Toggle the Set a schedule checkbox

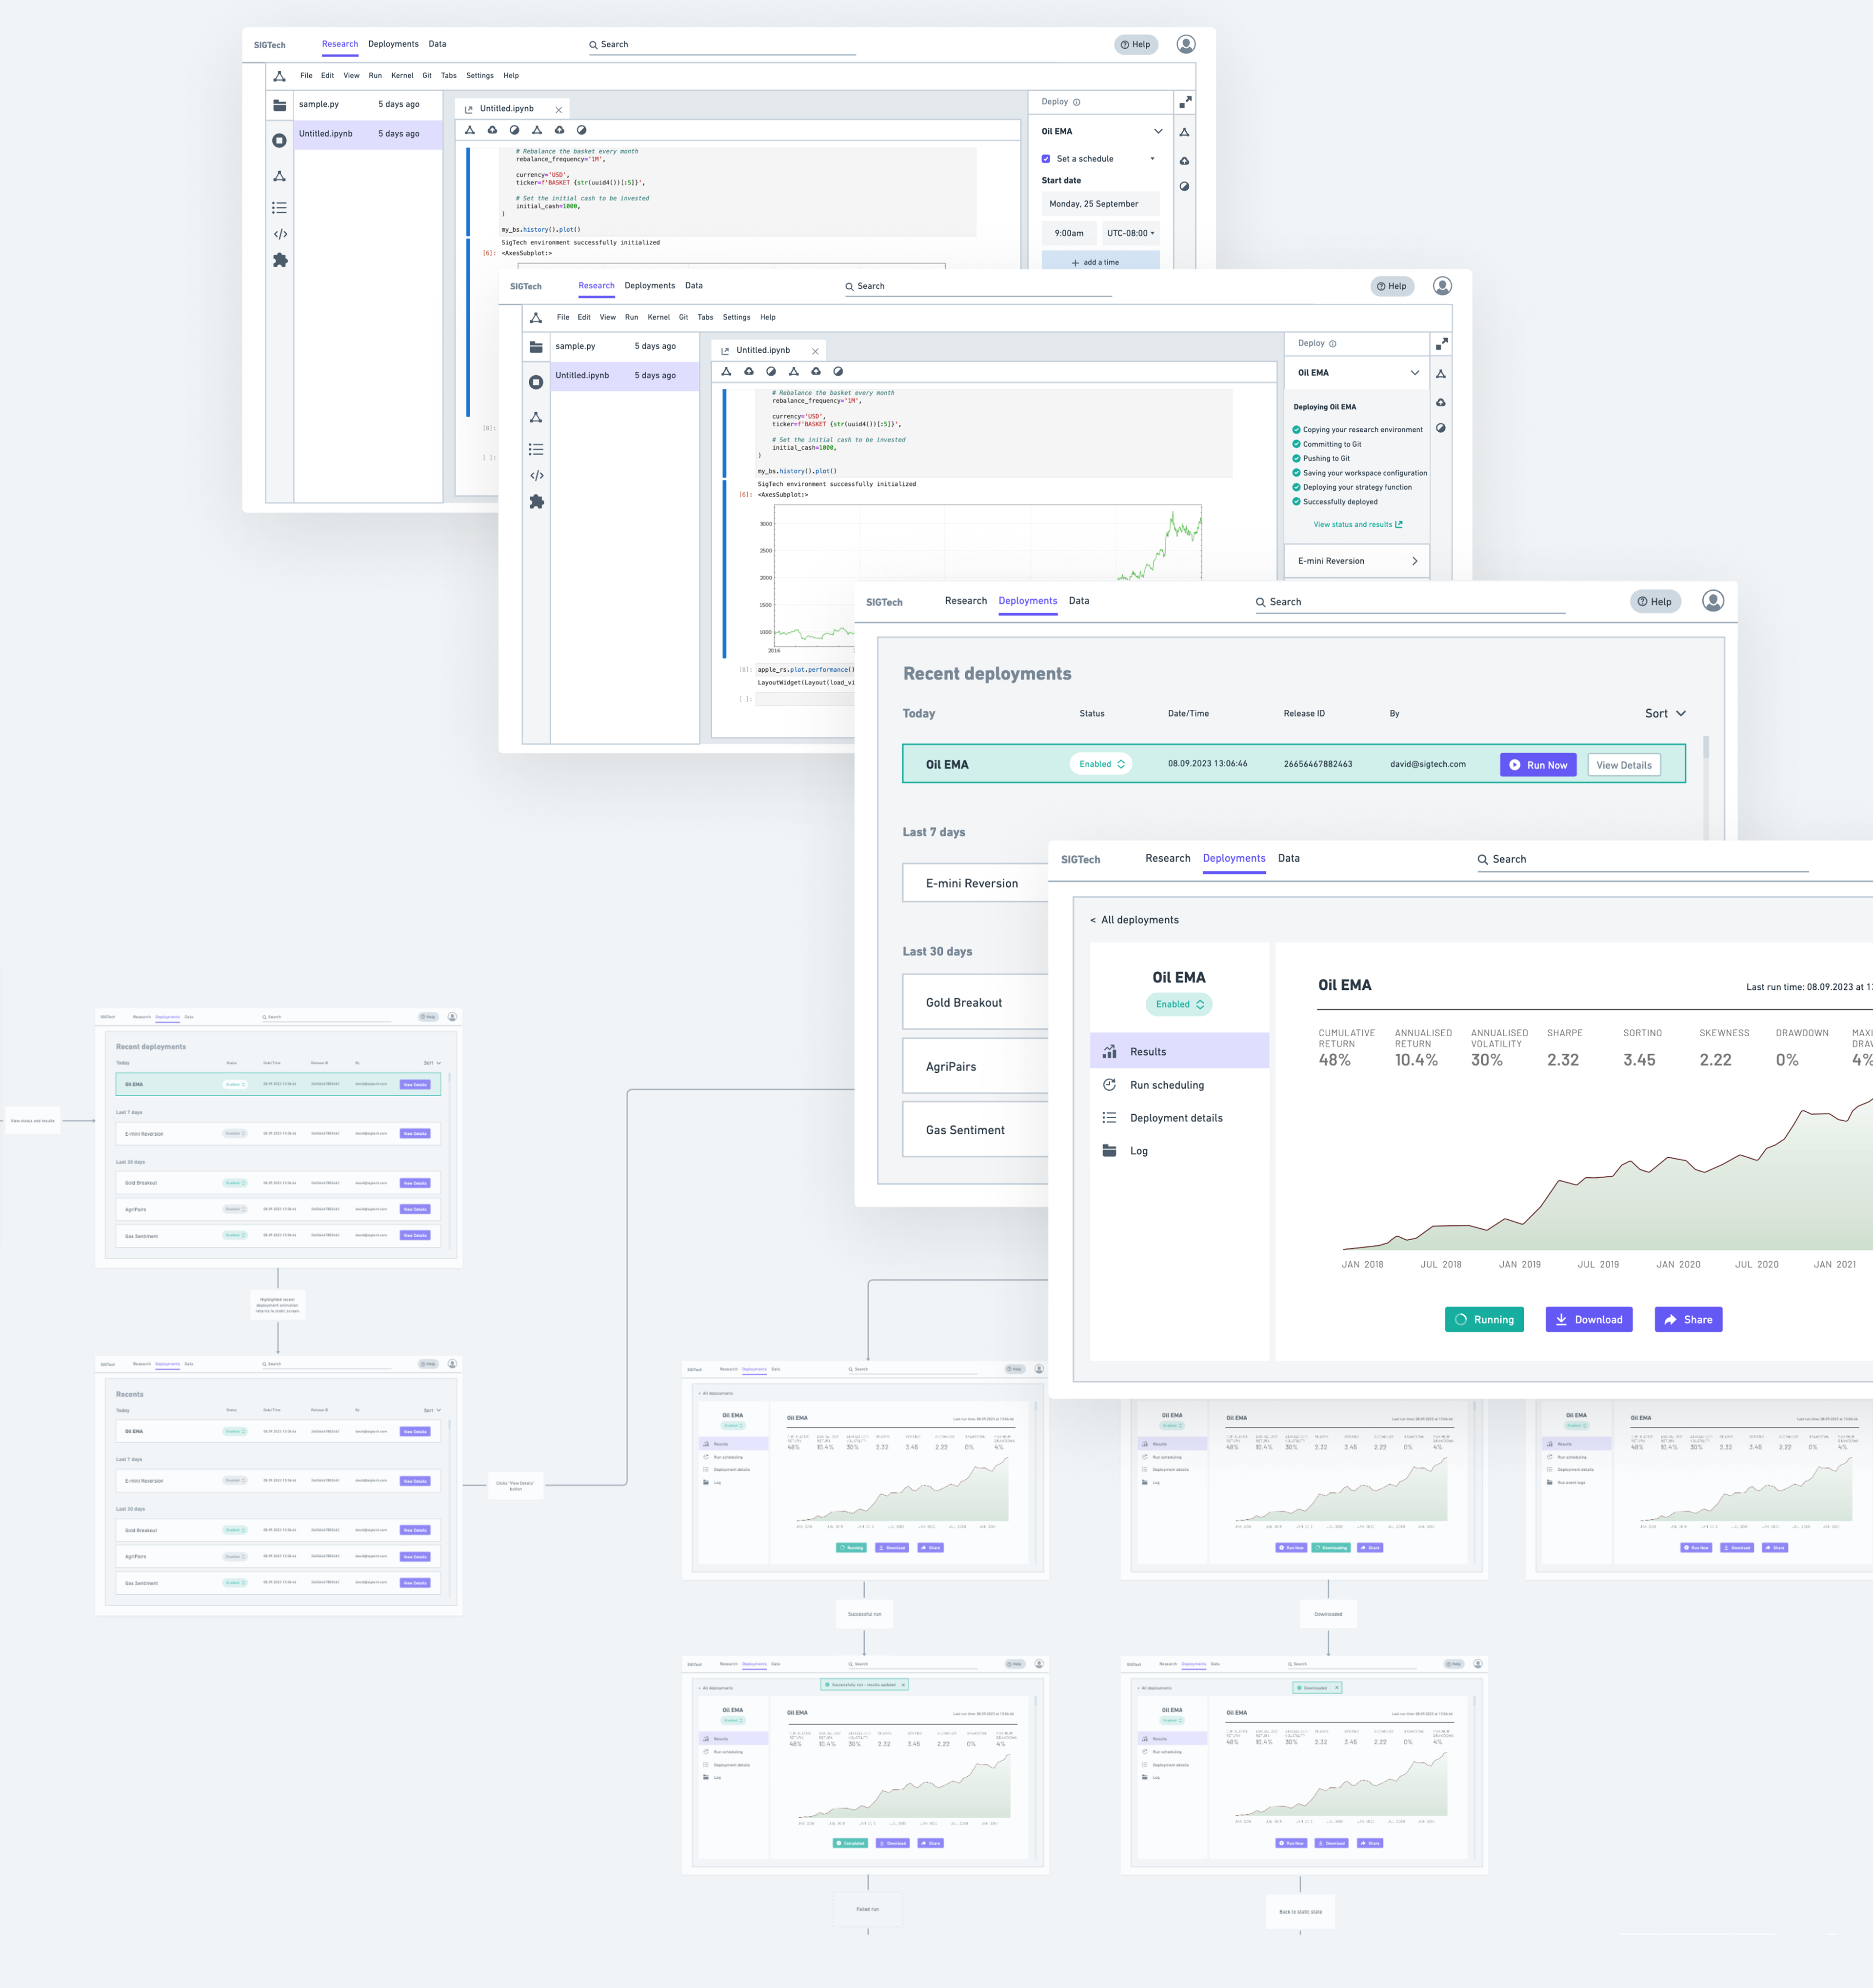tap(1046, 159)
